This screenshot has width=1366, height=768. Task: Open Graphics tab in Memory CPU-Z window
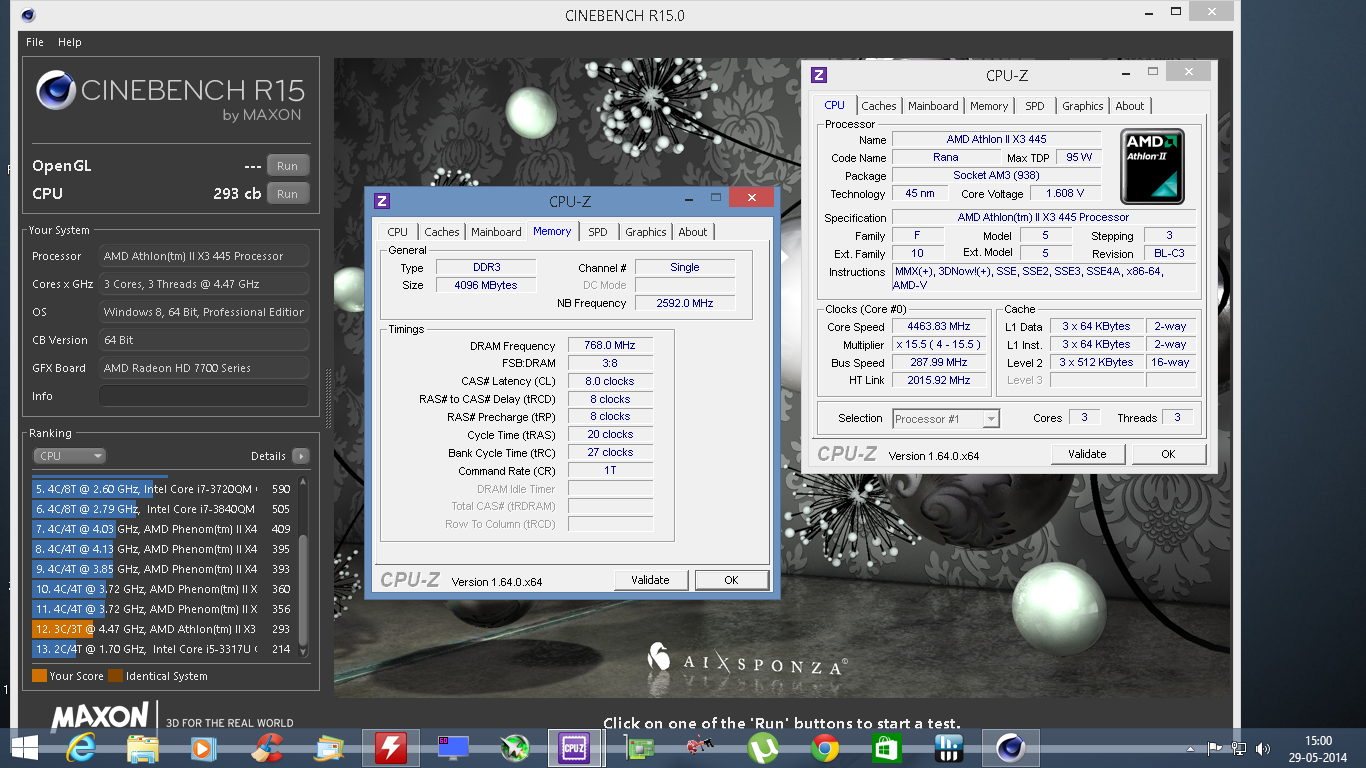point(645,232)
